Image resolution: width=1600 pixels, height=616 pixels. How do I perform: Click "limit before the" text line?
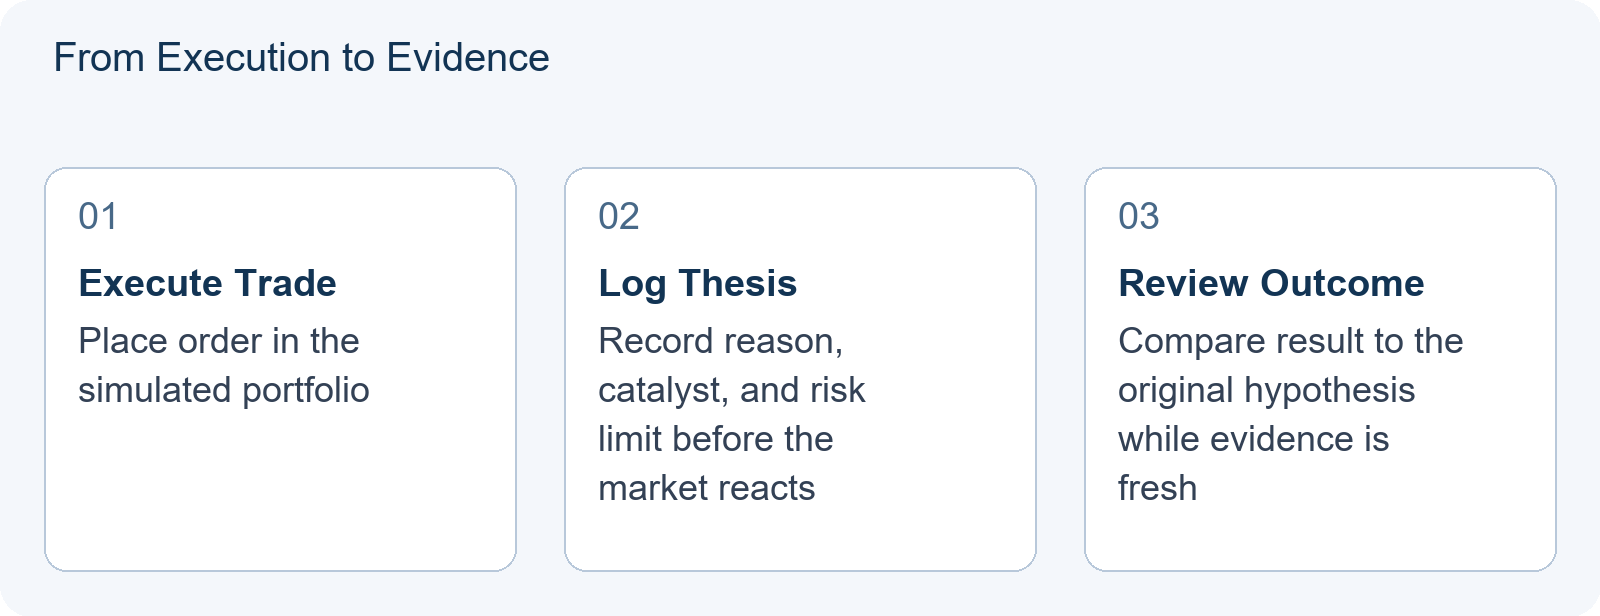tap(716, 439)
